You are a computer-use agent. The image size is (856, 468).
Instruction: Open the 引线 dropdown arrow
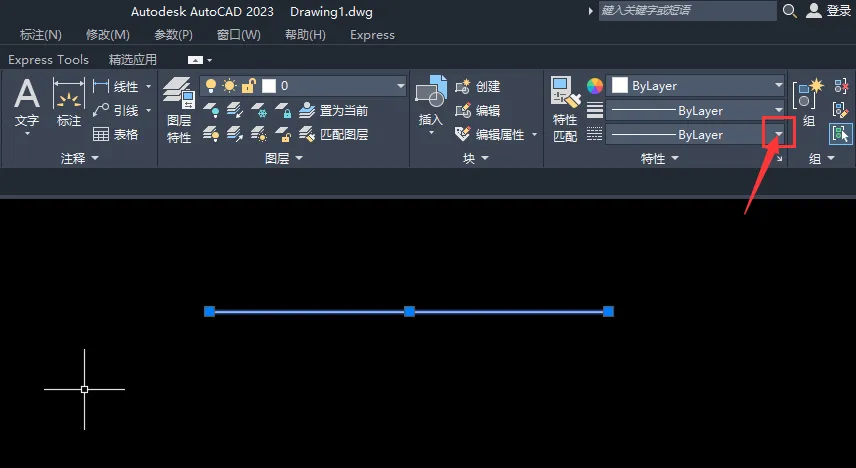click(x=148, y=110)
